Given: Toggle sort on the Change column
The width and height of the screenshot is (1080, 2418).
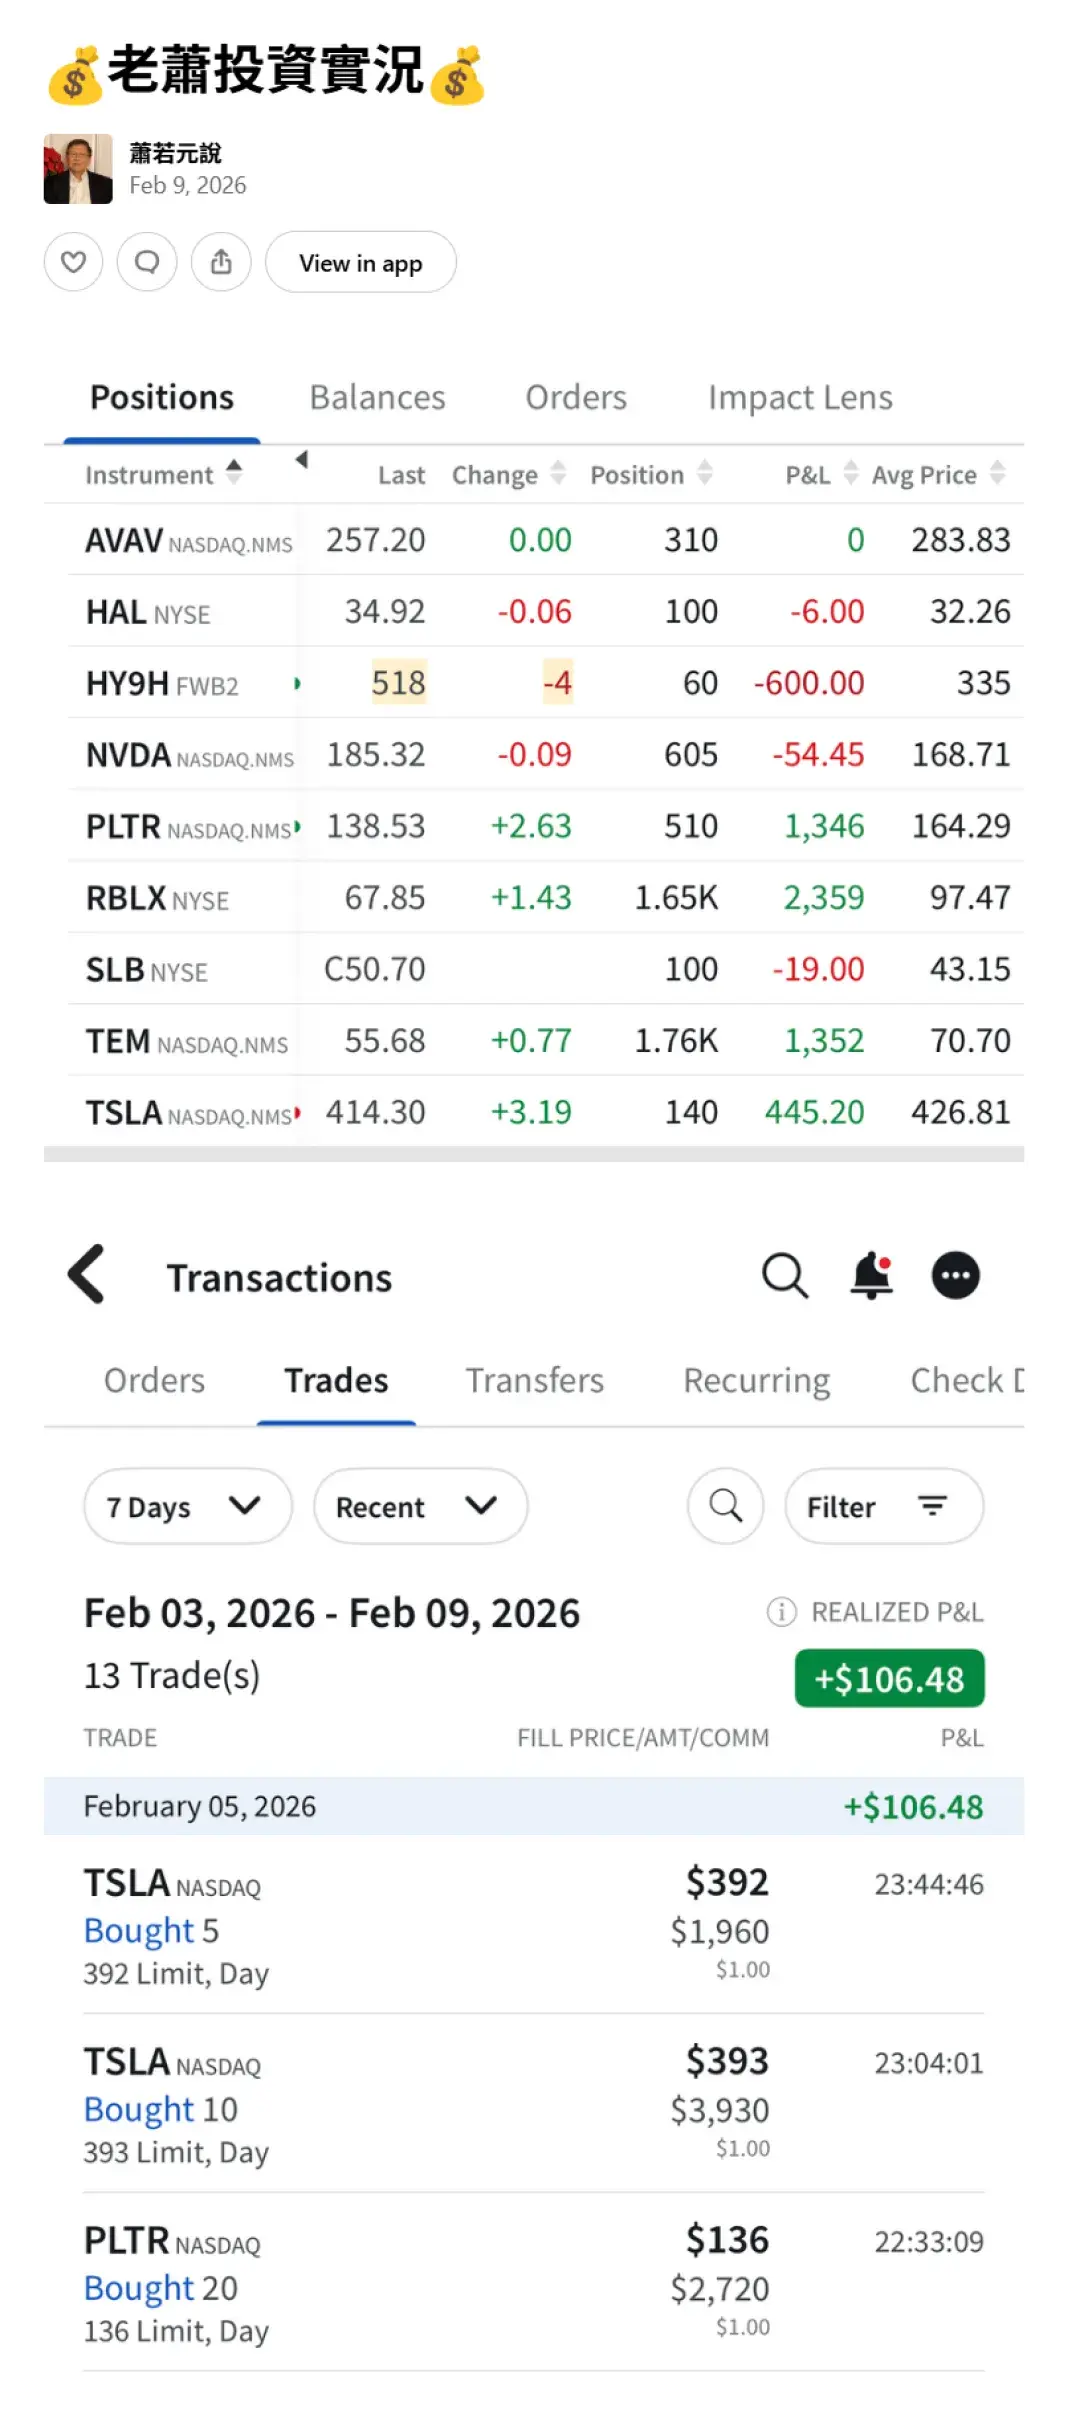Looking at the screenshot, I should pyautogui.click(x=558, y=473).
